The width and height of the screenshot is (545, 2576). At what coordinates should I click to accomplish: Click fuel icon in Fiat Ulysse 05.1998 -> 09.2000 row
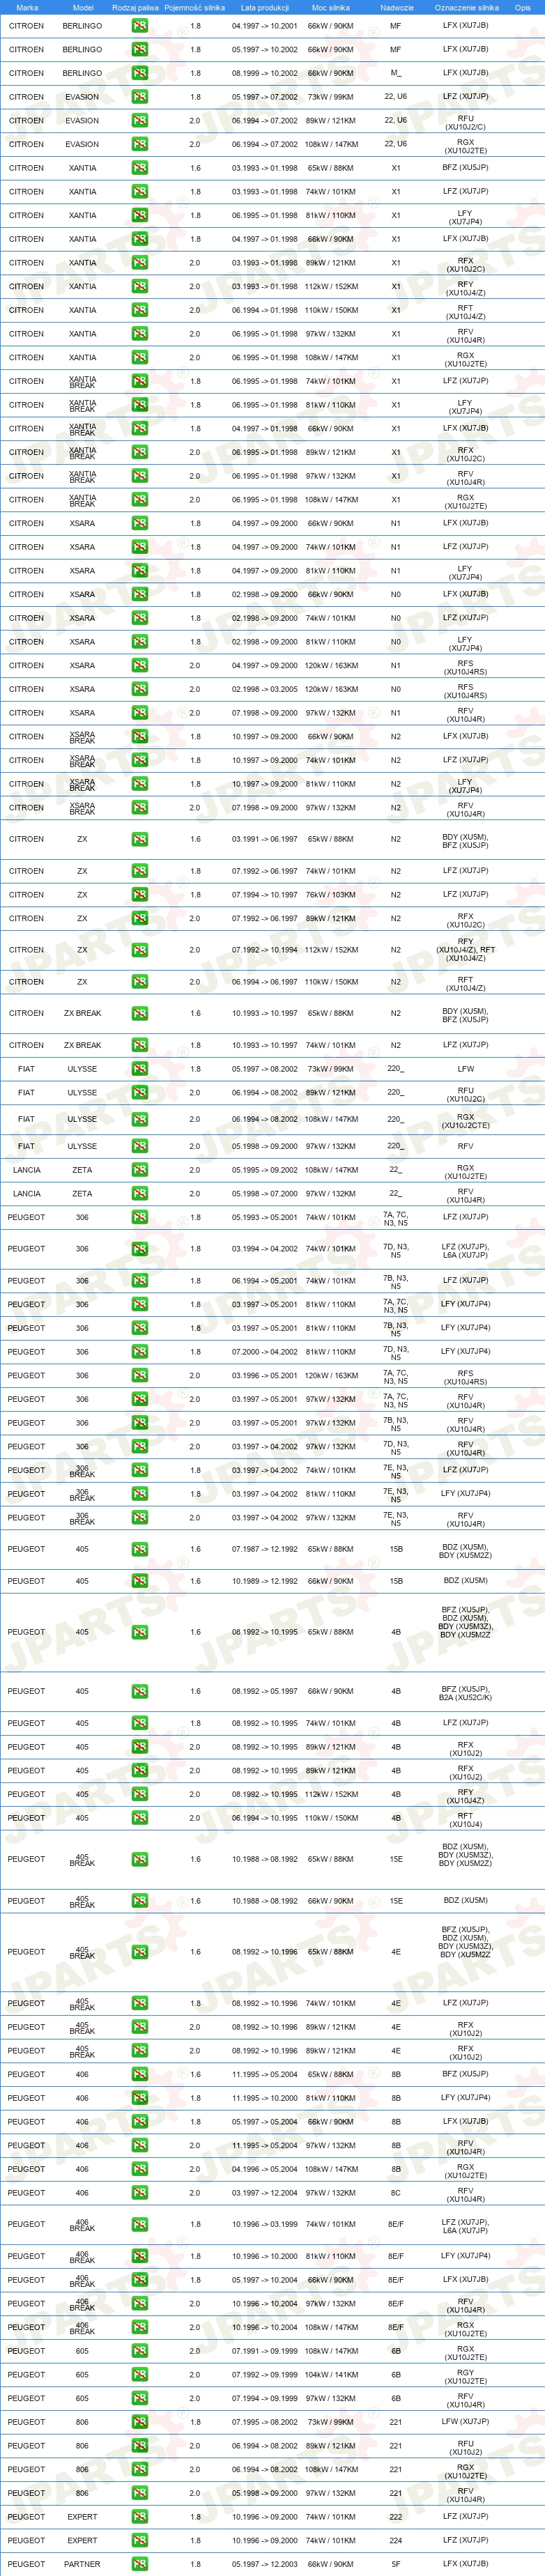point(139,1146)
